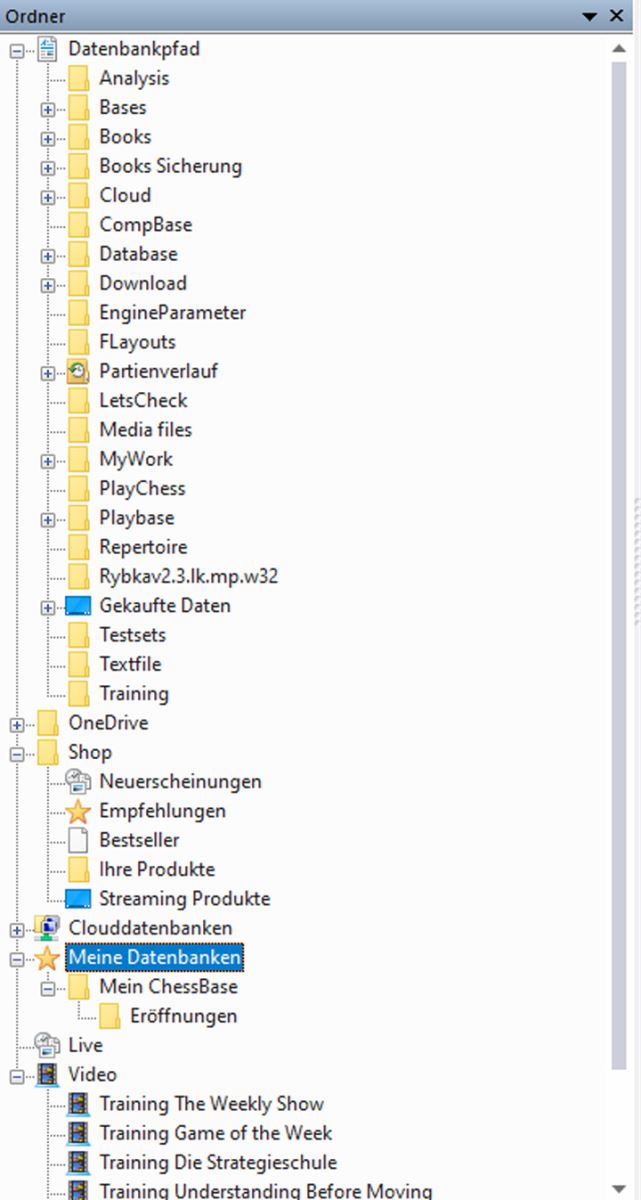Screen dimensions: 641x1200
Task: Click the Meine Datenbanken star icon
Action: (47, 958)
